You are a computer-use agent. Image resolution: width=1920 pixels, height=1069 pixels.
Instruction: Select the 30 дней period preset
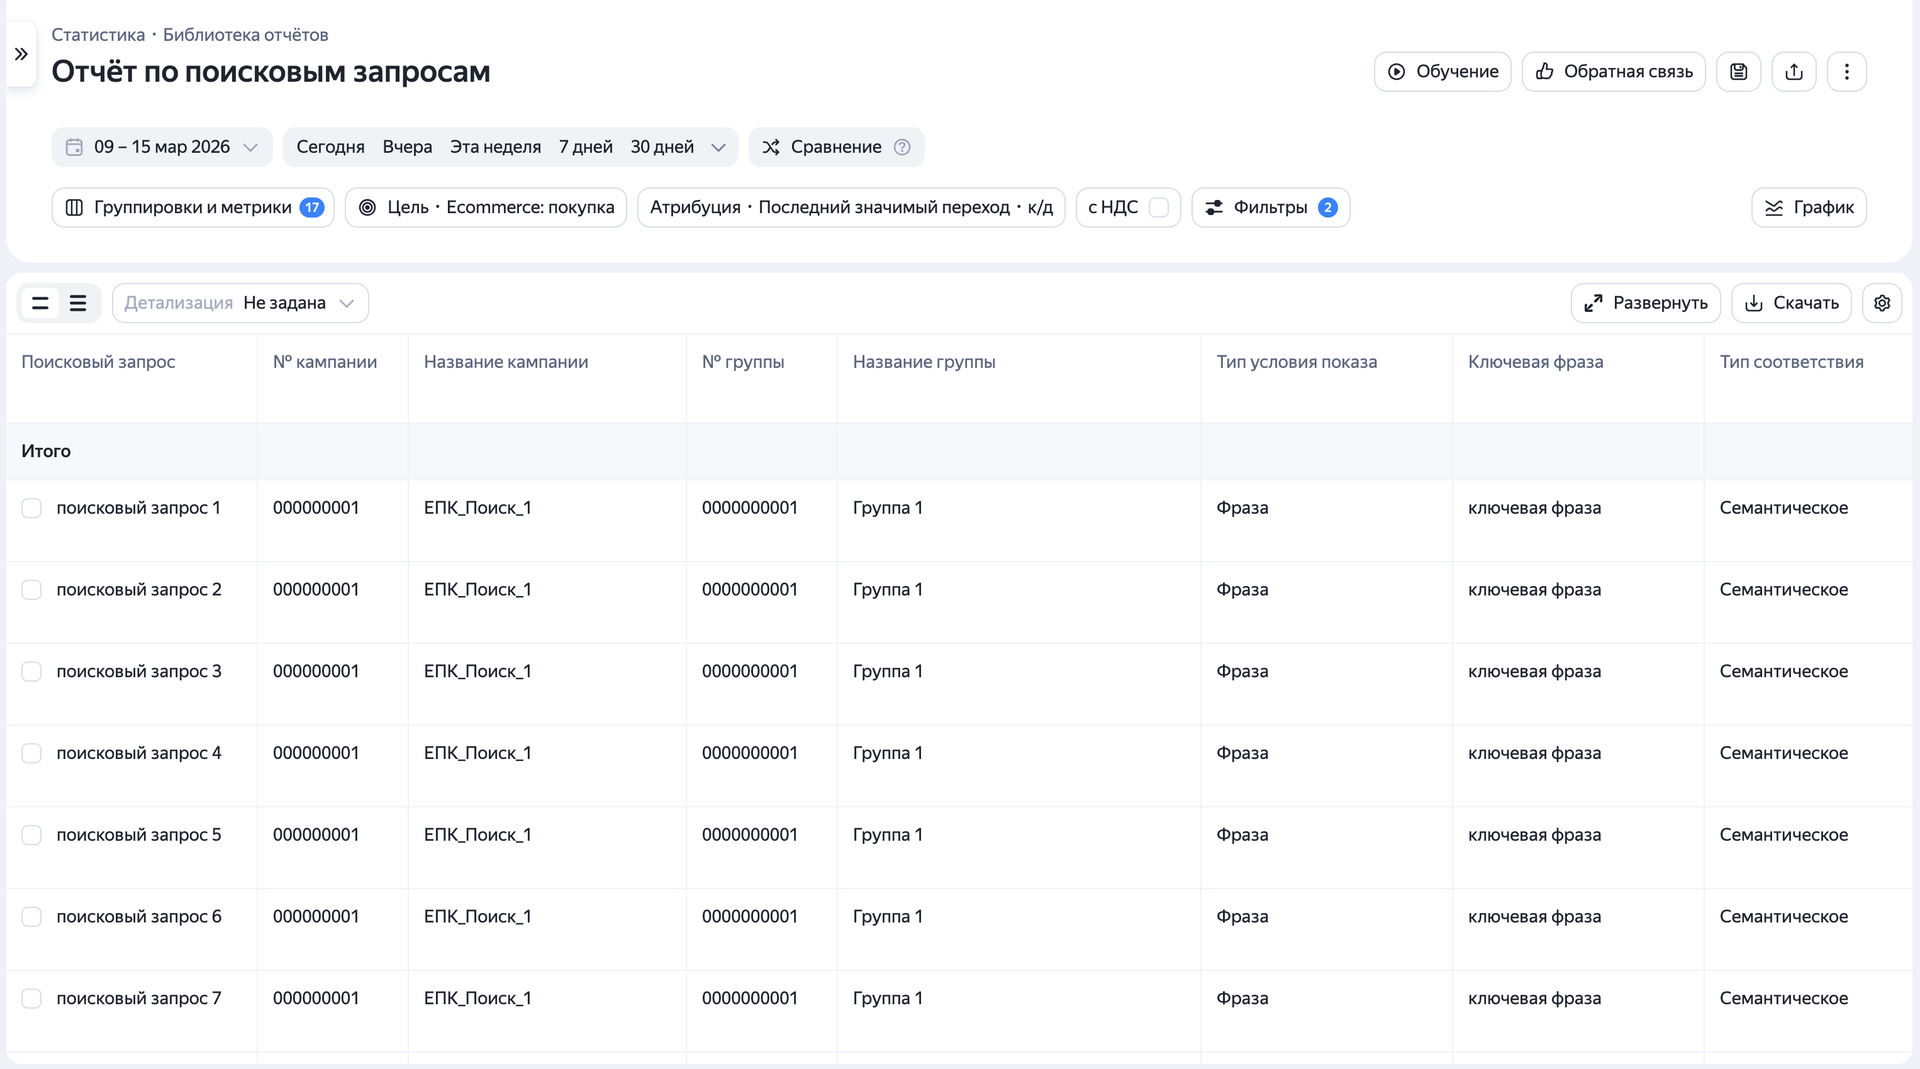point(662,147)
